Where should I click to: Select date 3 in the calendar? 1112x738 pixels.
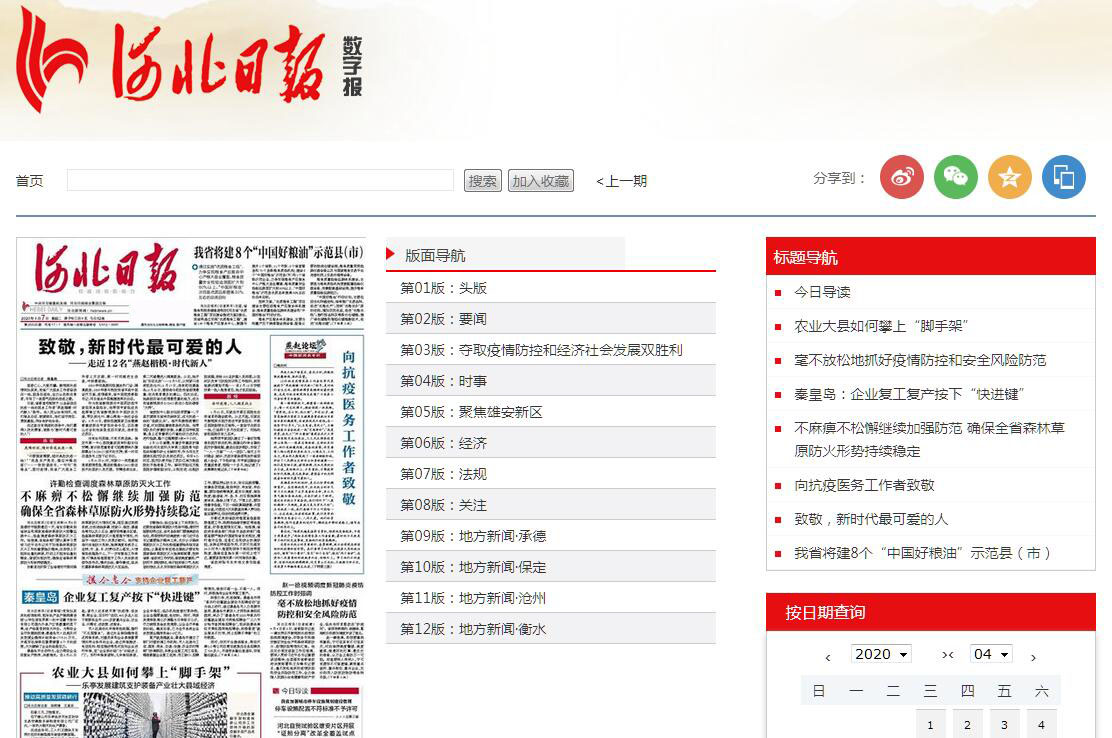pyautogui.click(x=1004, y=725)
